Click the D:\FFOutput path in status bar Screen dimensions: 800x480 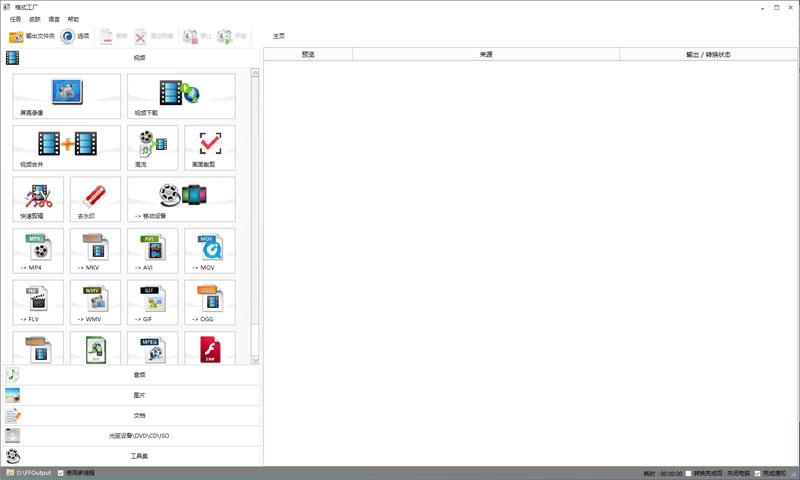tap(34, 473)
